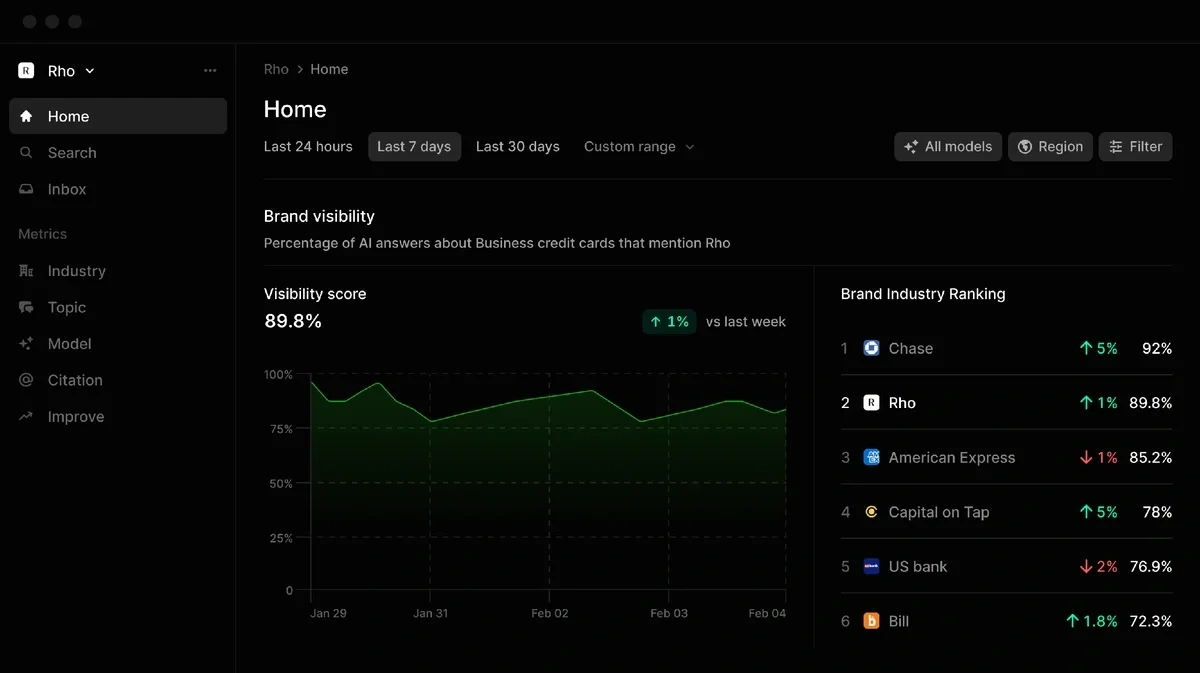
Task: Open the Region selector
Action: (1050, 146)
